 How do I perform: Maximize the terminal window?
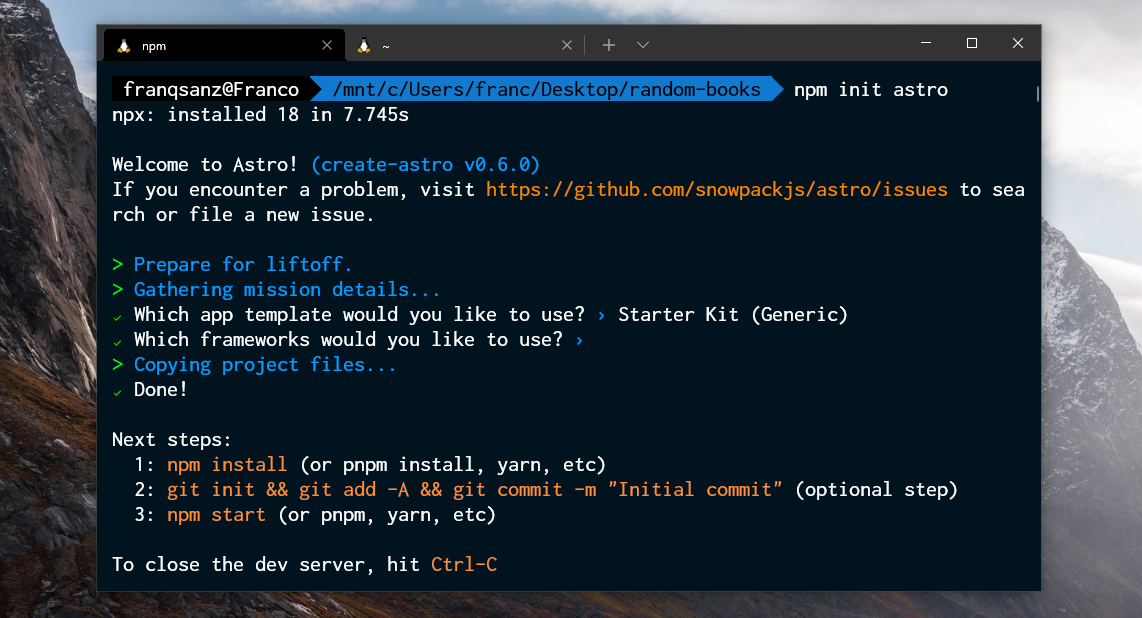(x=972, y=43)
